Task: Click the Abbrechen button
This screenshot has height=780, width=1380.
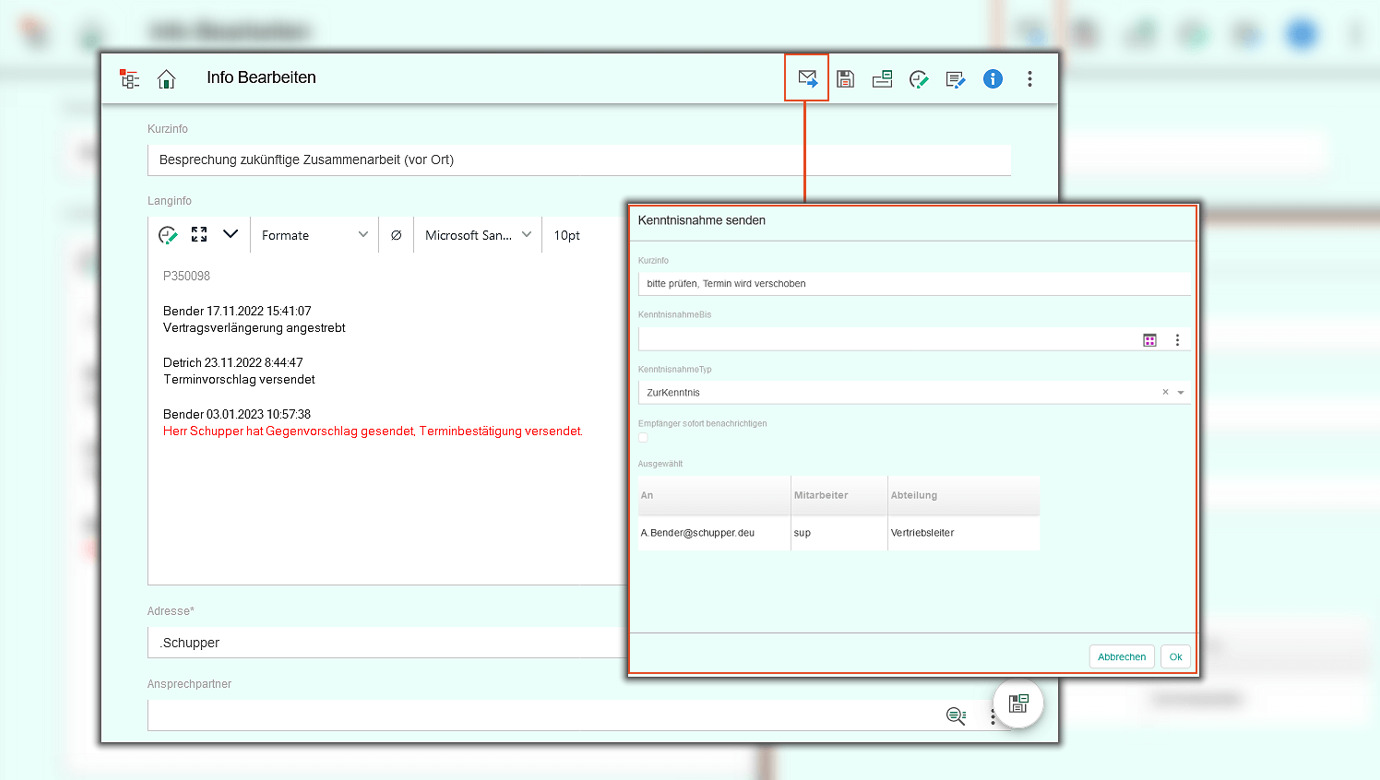Action: tap(1121, 657)
